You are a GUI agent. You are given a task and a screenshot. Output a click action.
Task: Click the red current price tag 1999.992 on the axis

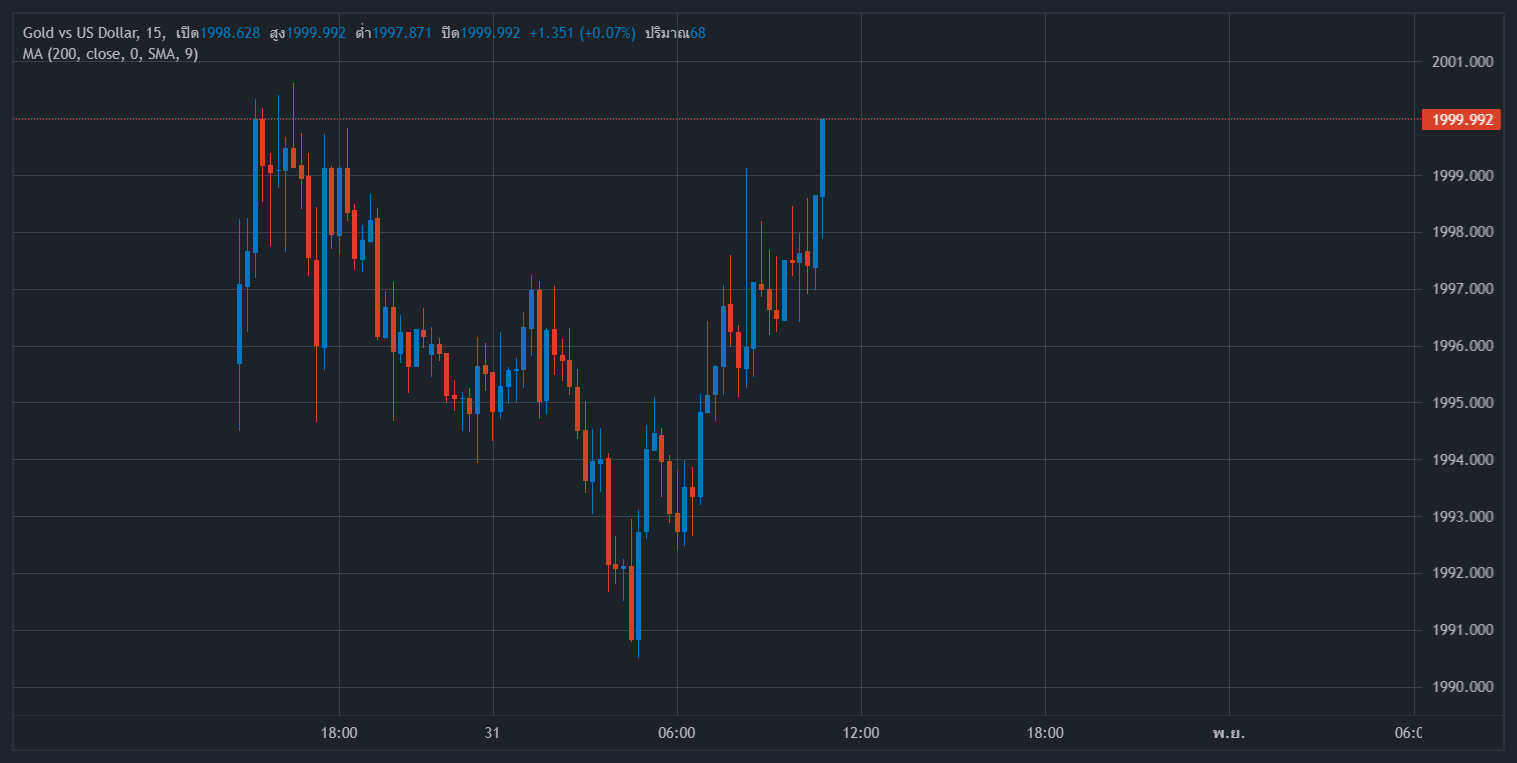(1462, 120)
